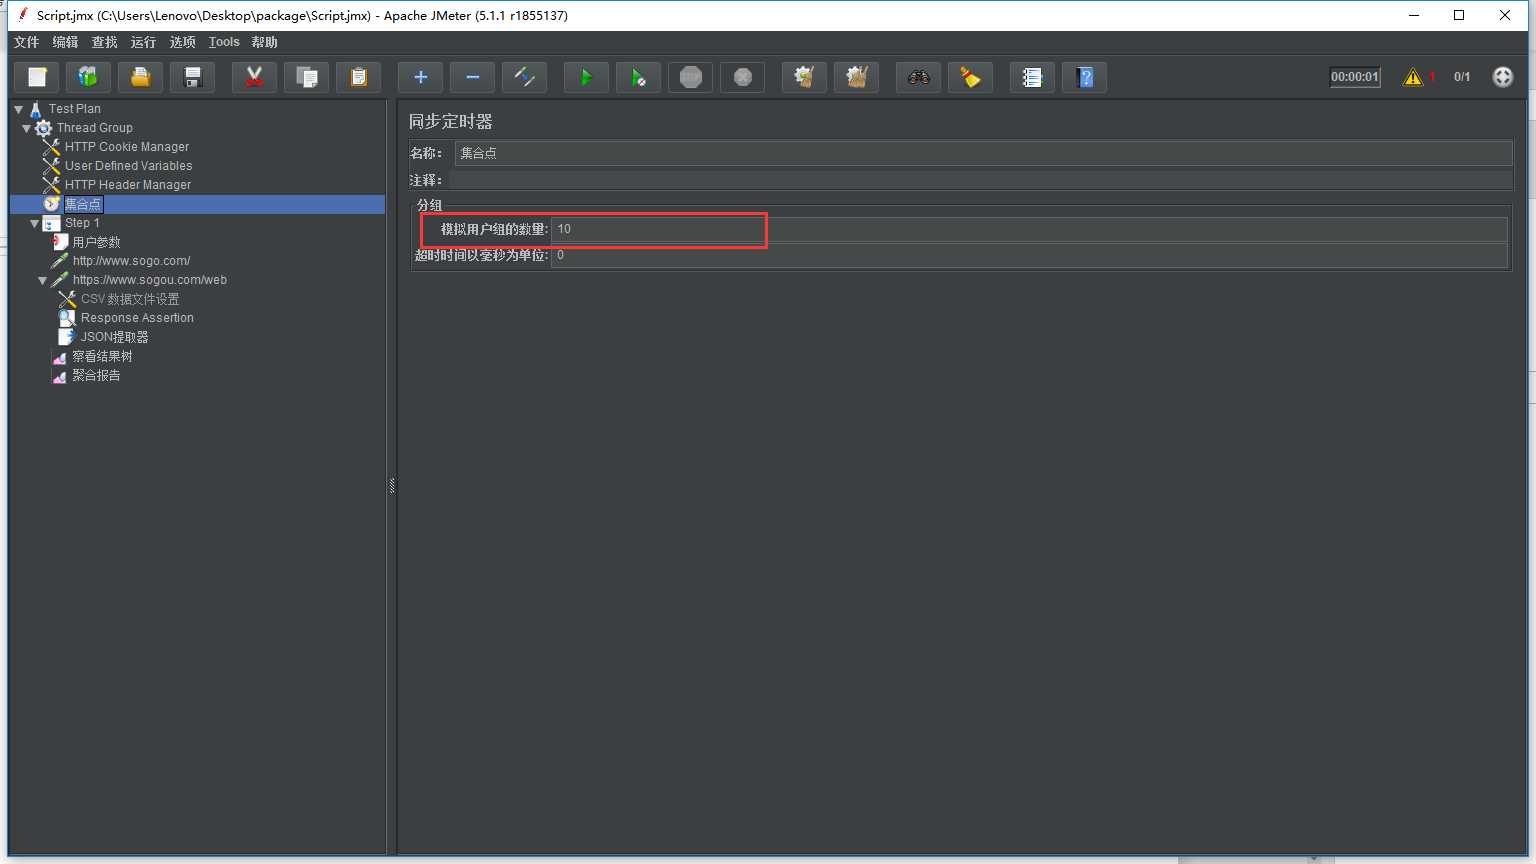Screen dimensions: 1536x864
Task: Select User Defined Variables element
Action: click(129, 166)
